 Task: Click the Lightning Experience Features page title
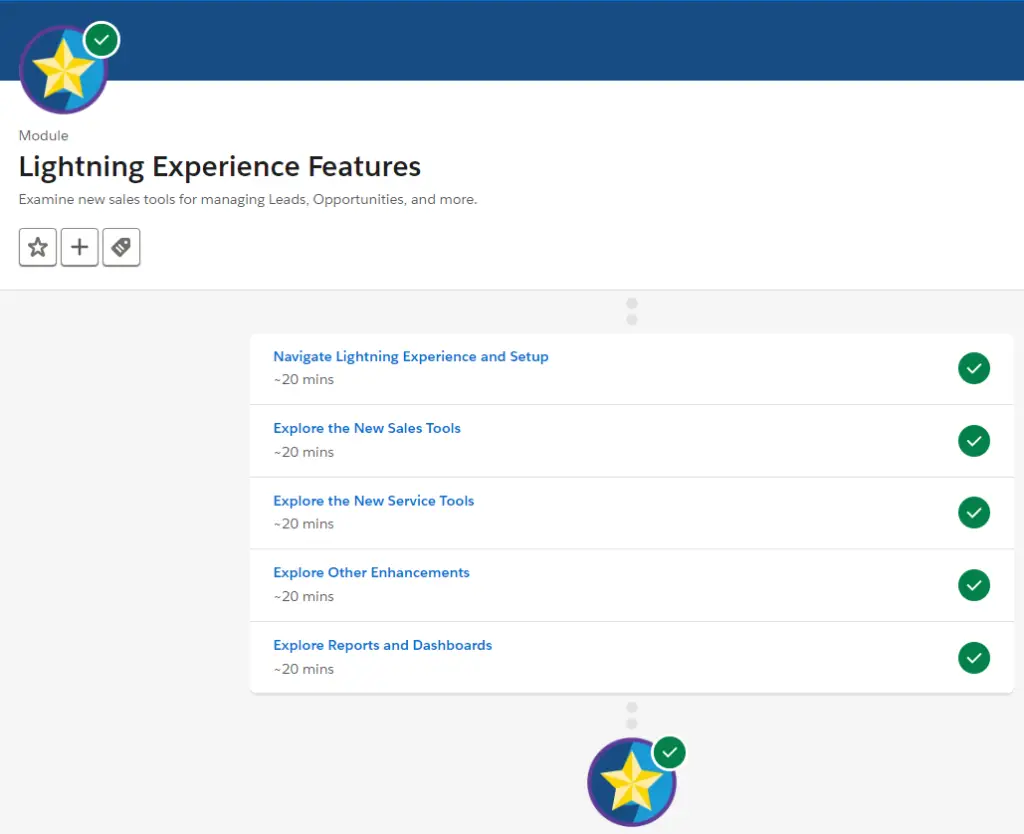tap(219, 166)
